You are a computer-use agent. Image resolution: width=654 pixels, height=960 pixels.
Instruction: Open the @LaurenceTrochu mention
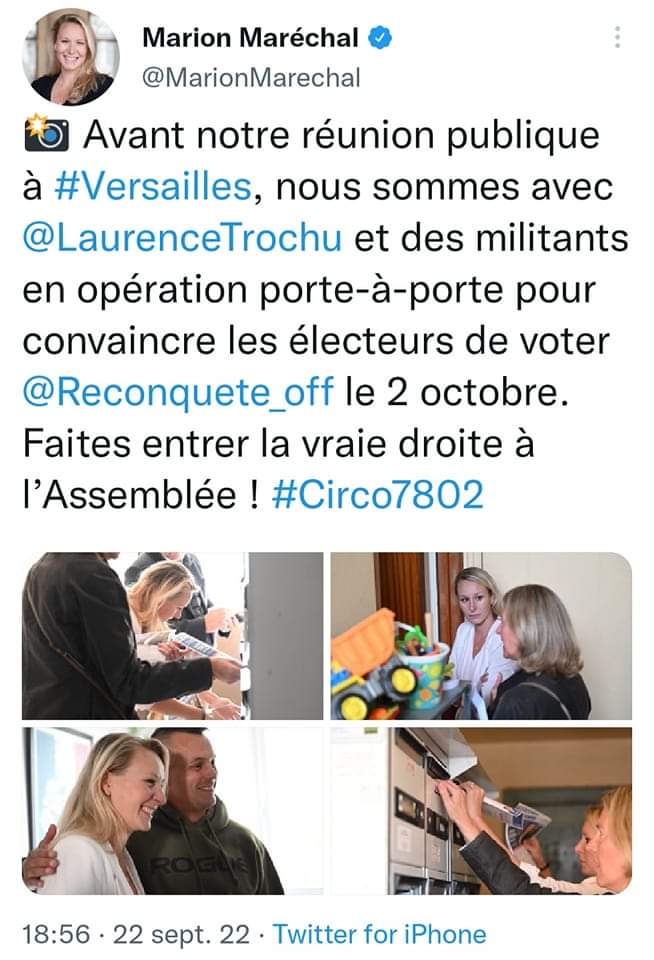pos(182,238)
